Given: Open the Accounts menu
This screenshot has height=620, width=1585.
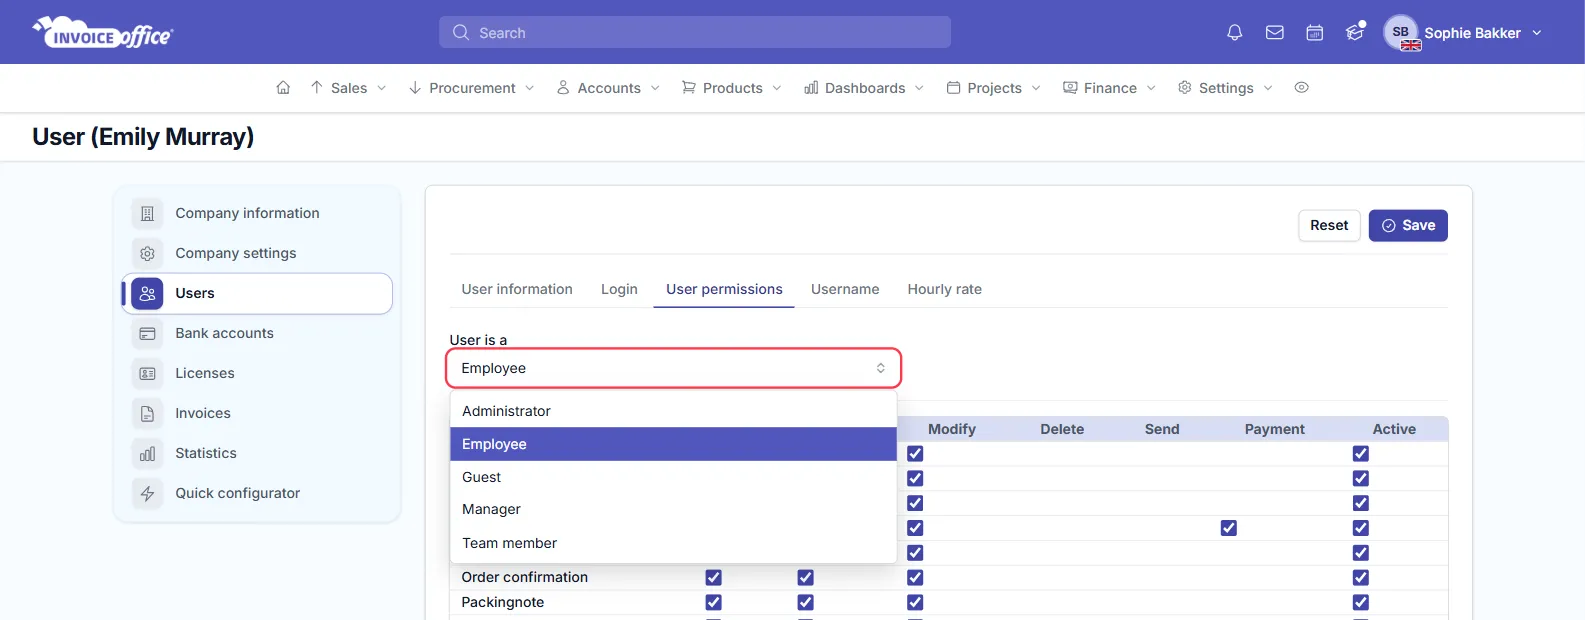Looking at the screenshot, I should click(x=608, y=88).
